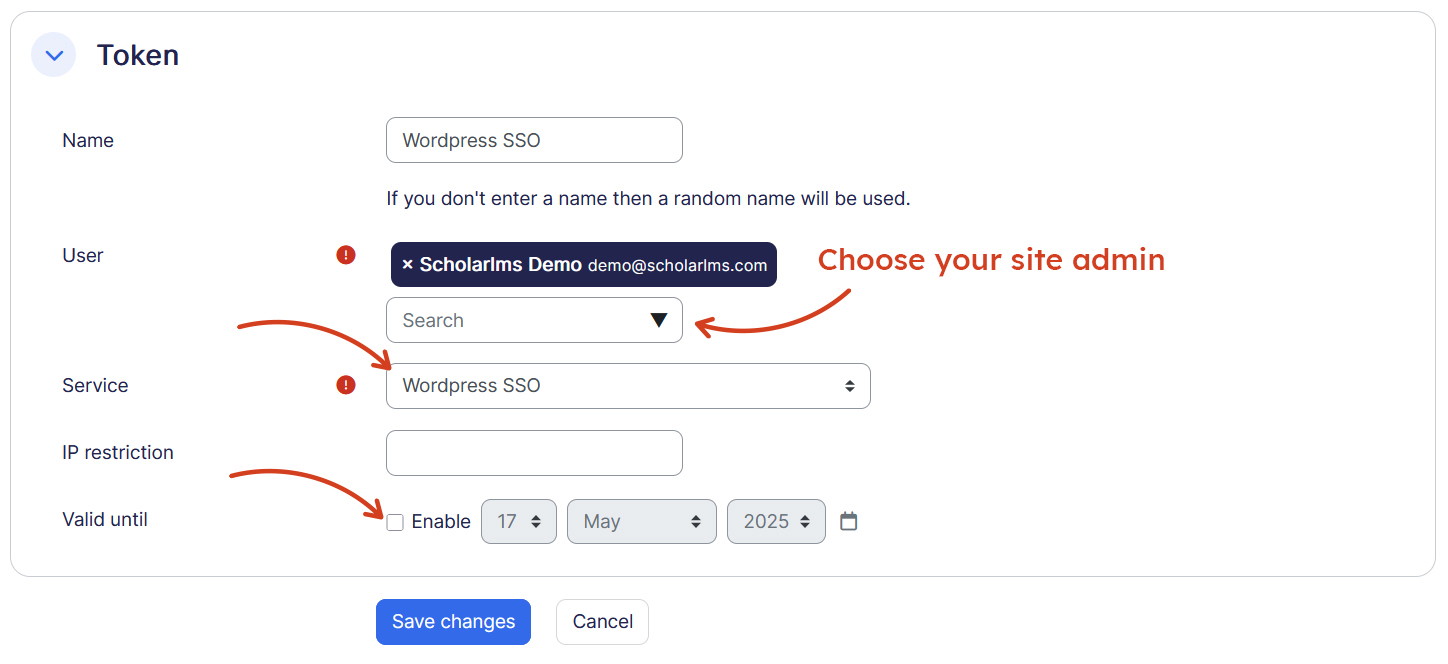Screen dimensions: 1448x664
Task: Open the day dropdown showing 17
Action: [x=519, y=521]
